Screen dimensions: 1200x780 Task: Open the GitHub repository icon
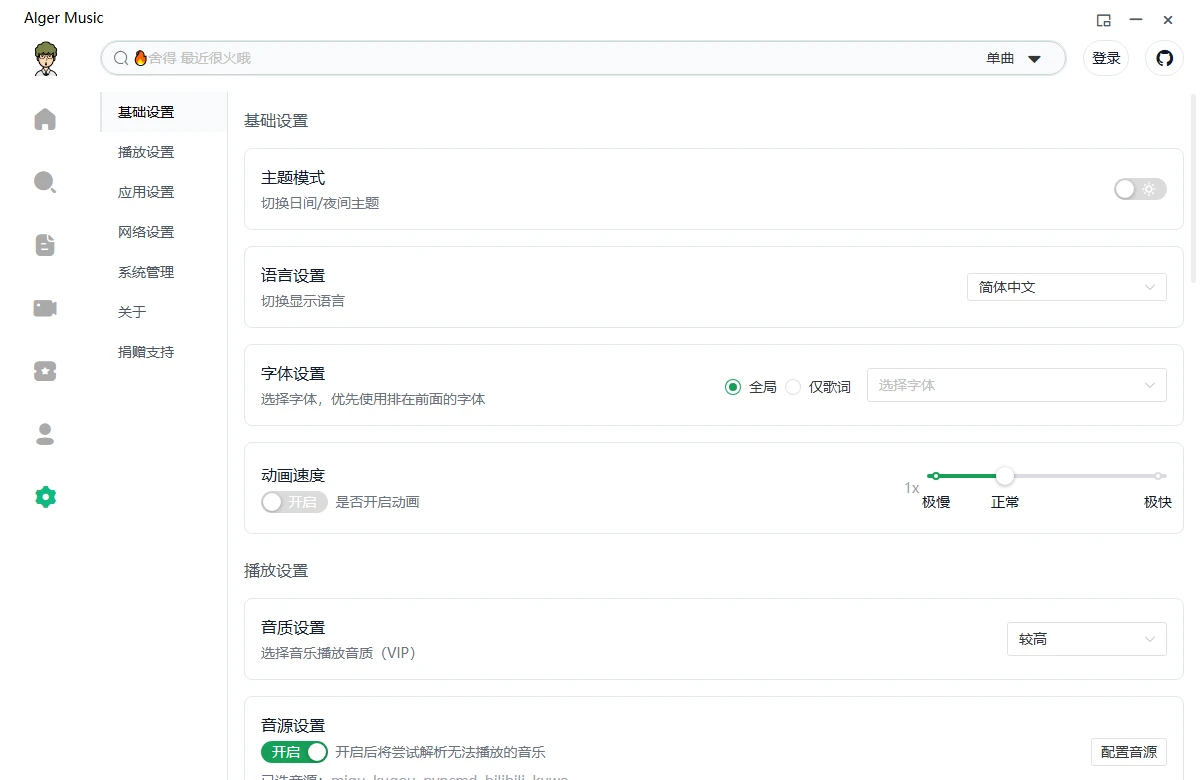click(x=1164, y=58)
